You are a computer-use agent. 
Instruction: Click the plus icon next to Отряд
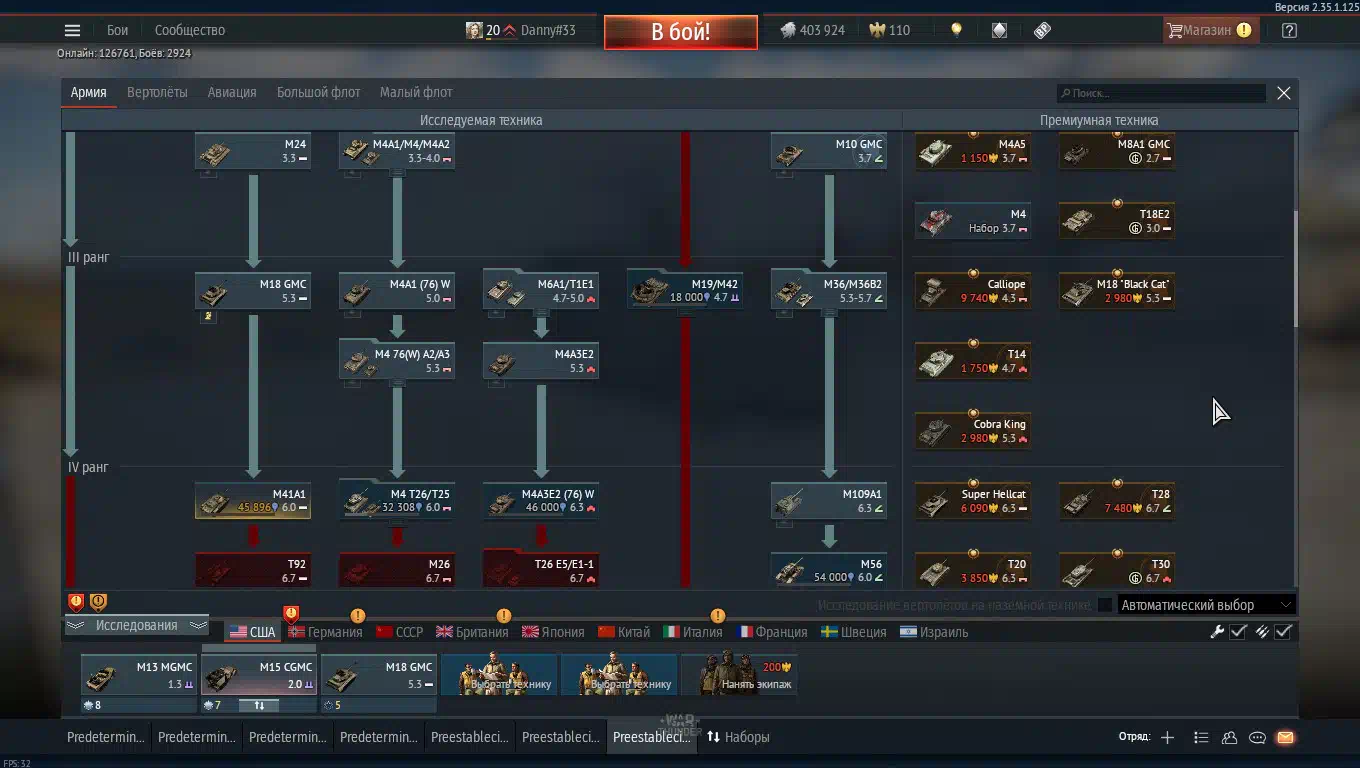pyautogui.click(x=1167, y=737)
